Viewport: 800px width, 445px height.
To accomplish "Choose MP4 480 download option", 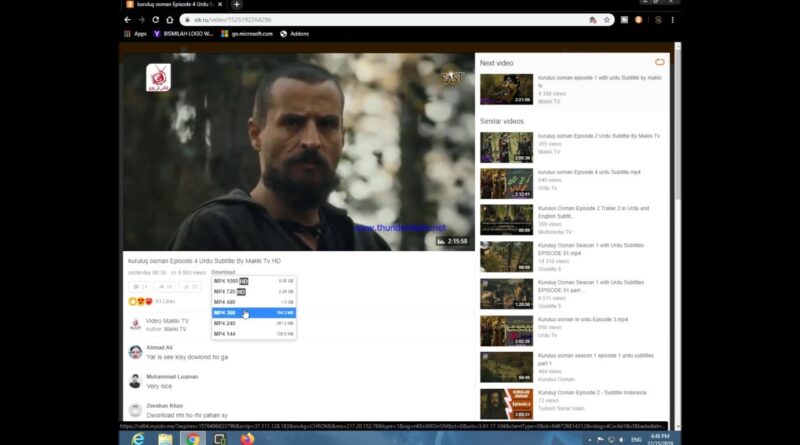I will coord(254,302).
